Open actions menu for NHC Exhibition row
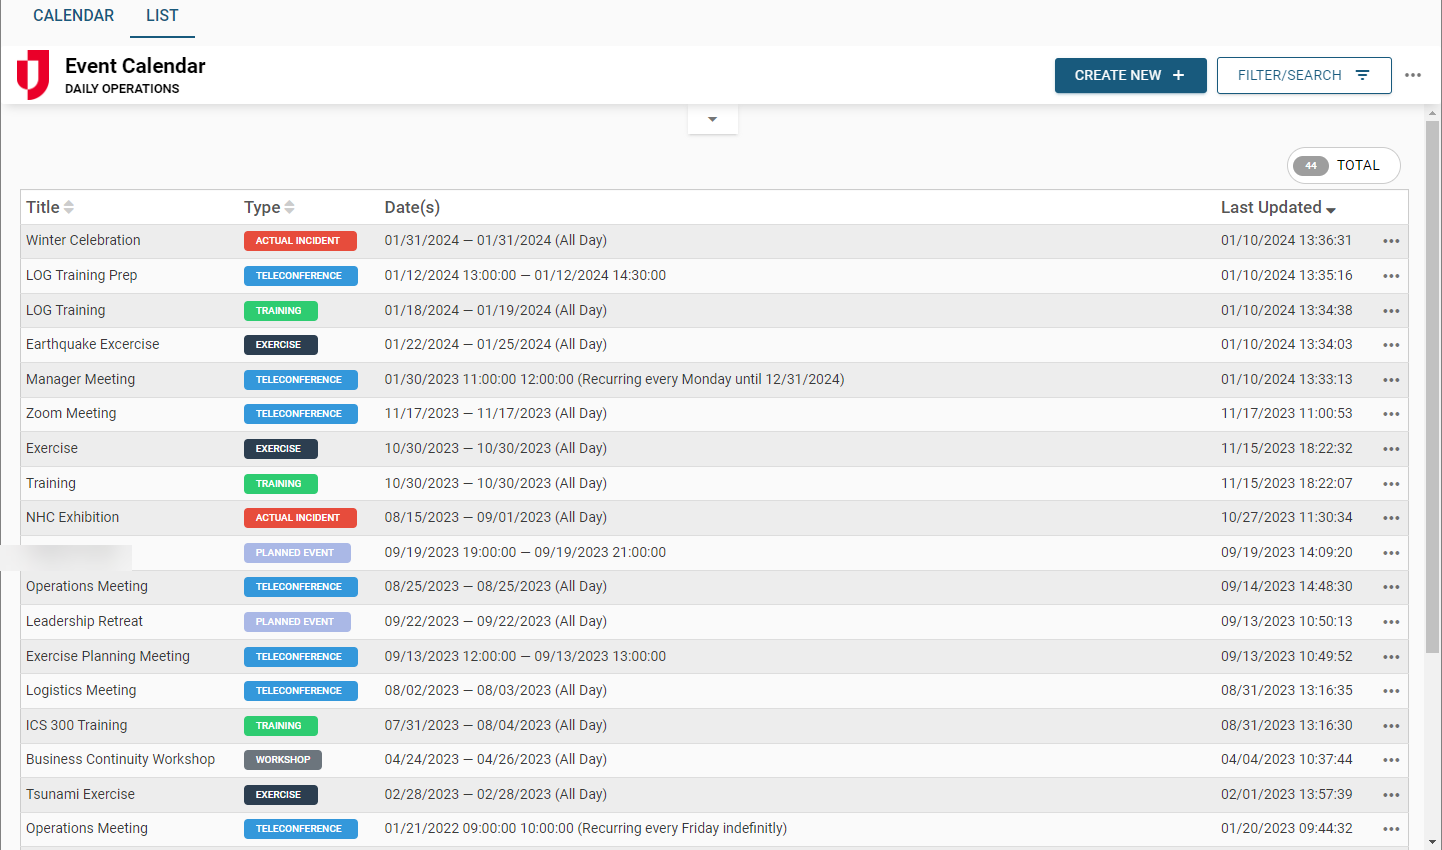 coord(1390,518)
